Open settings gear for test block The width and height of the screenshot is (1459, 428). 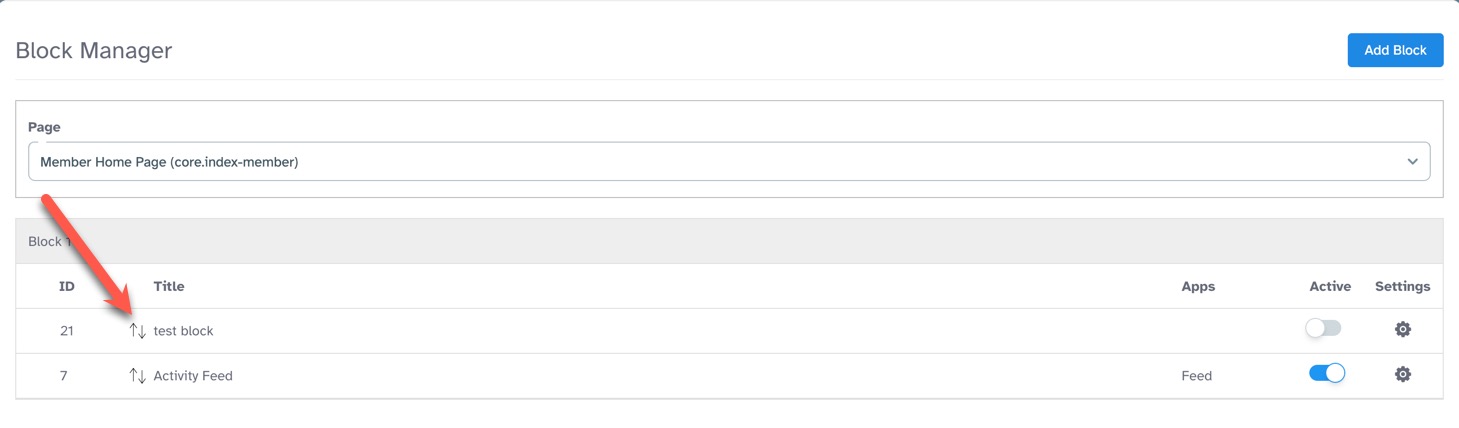pos(1402,329)
